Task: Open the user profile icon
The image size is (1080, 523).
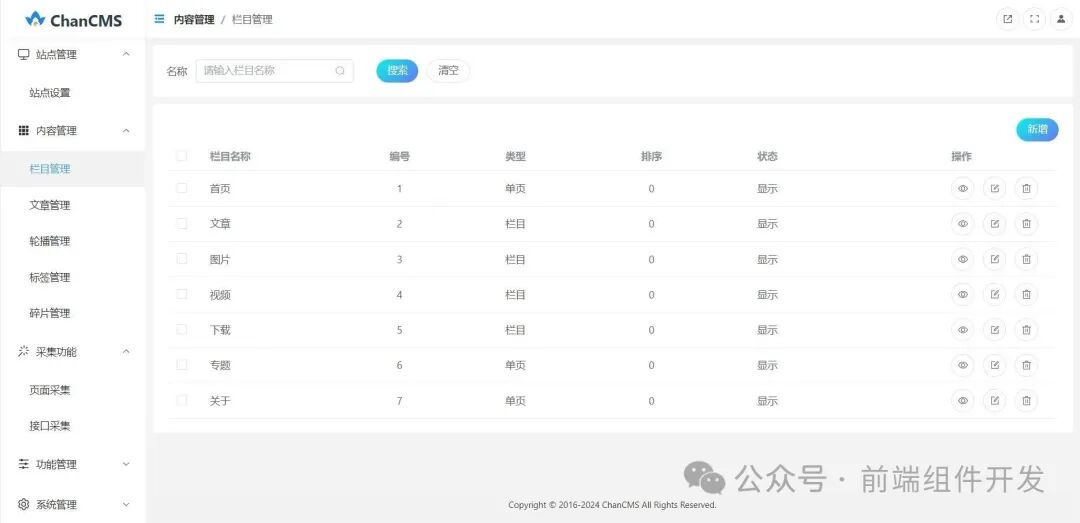Action: [x=1061, y=19]
